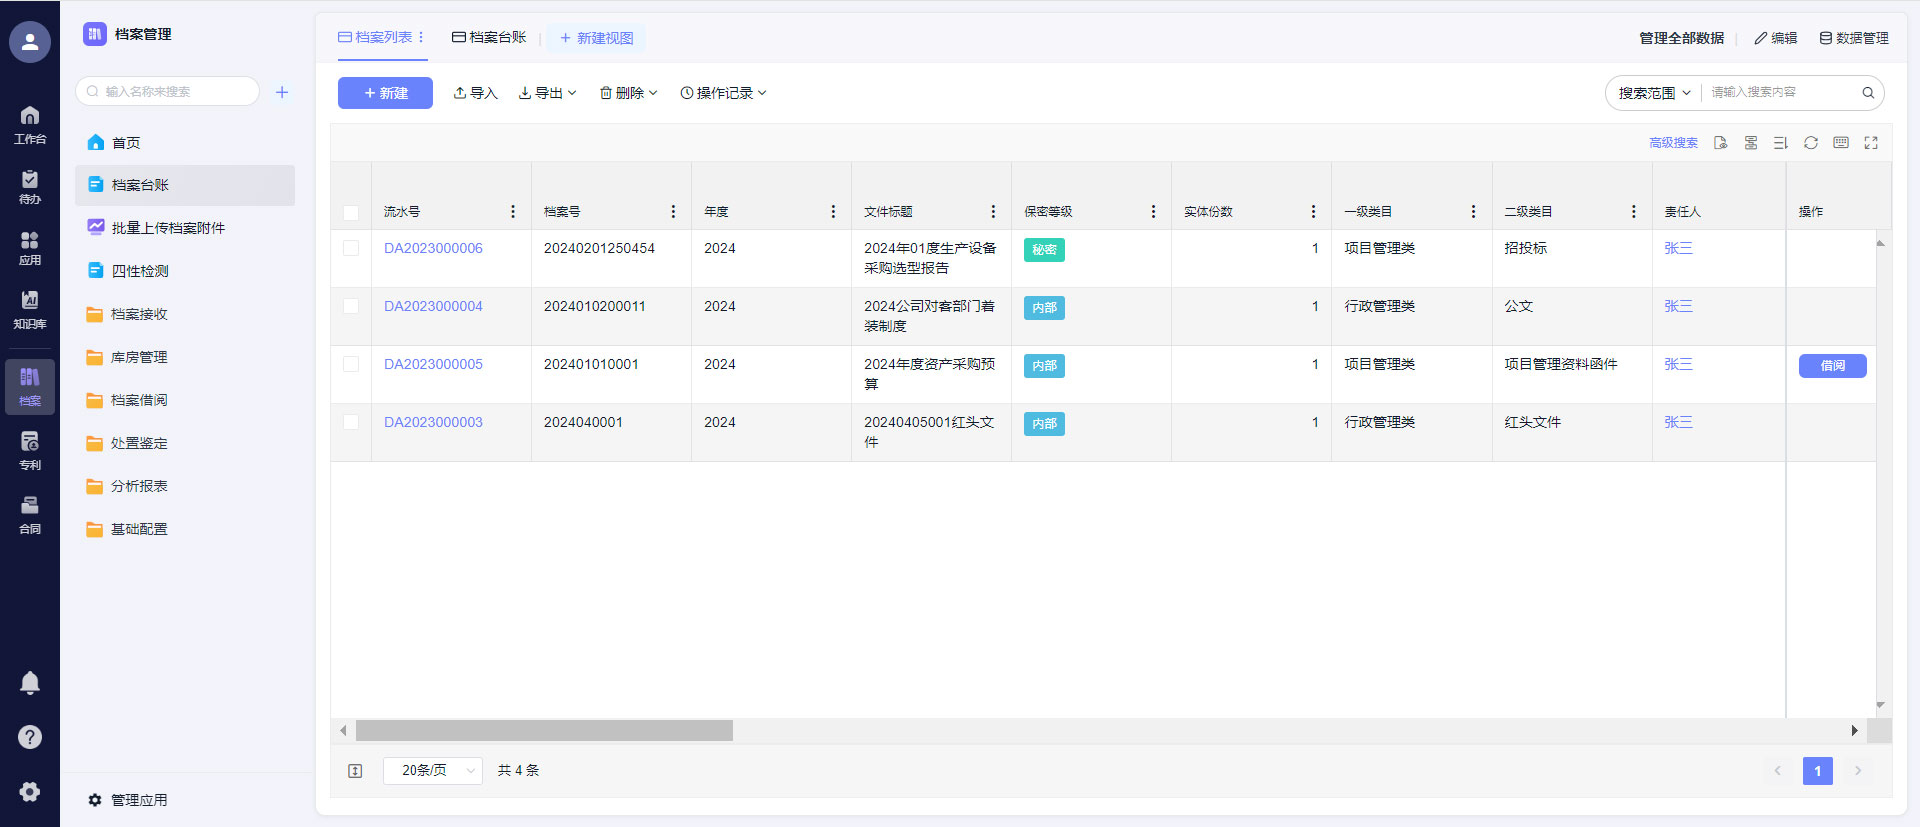1920x827 pixels.
Task: Click the refresh icon in table toolbar
Action: tap(1810, 143)
